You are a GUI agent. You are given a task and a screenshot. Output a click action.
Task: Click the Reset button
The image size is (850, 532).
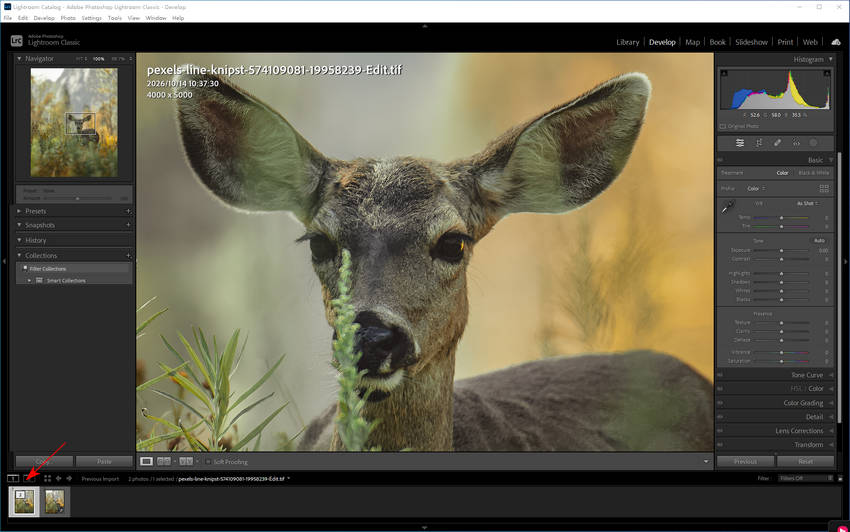[806, 462]
